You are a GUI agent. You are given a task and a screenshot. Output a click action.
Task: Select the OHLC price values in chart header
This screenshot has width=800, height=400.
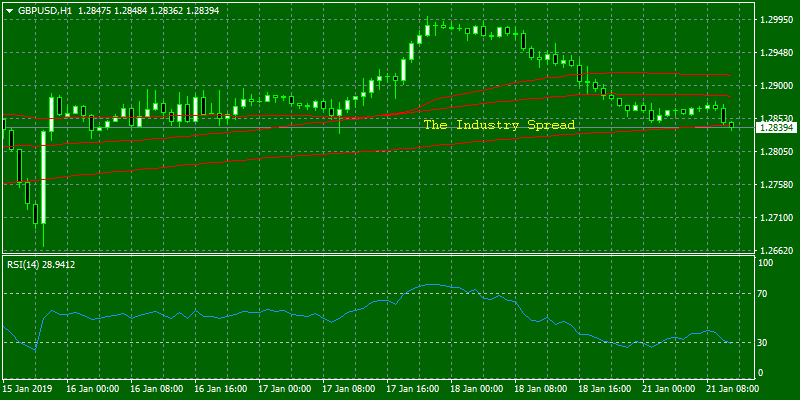(x=149, y=10)
